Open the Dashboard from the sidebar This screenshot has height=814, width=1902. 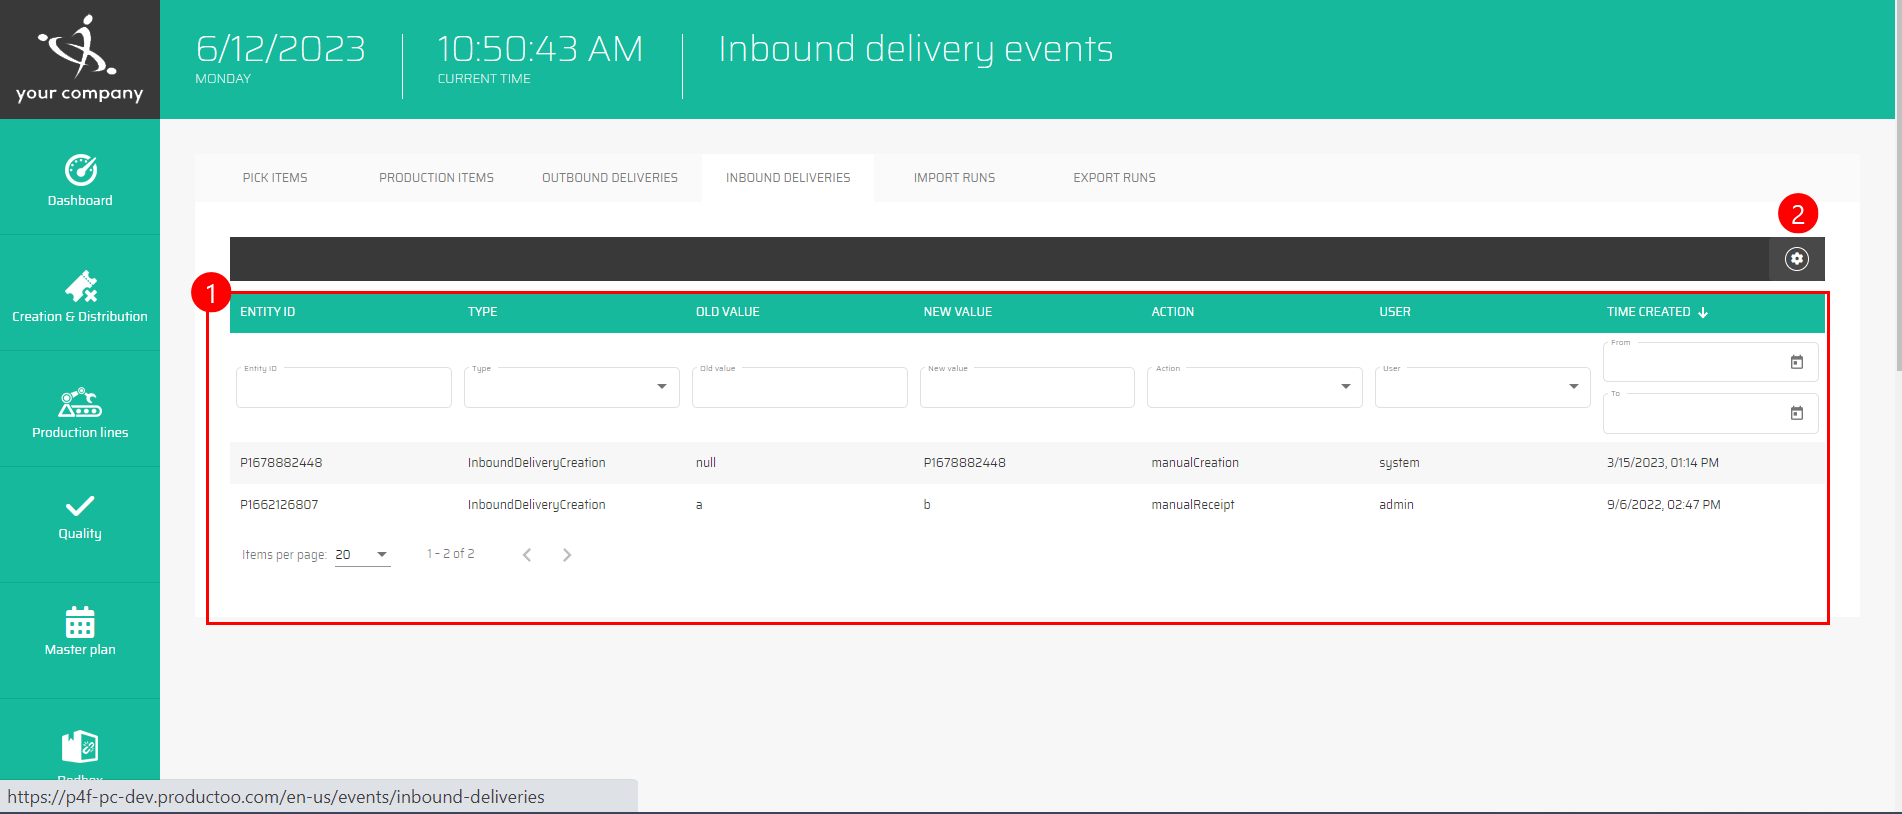click(80, 180)
